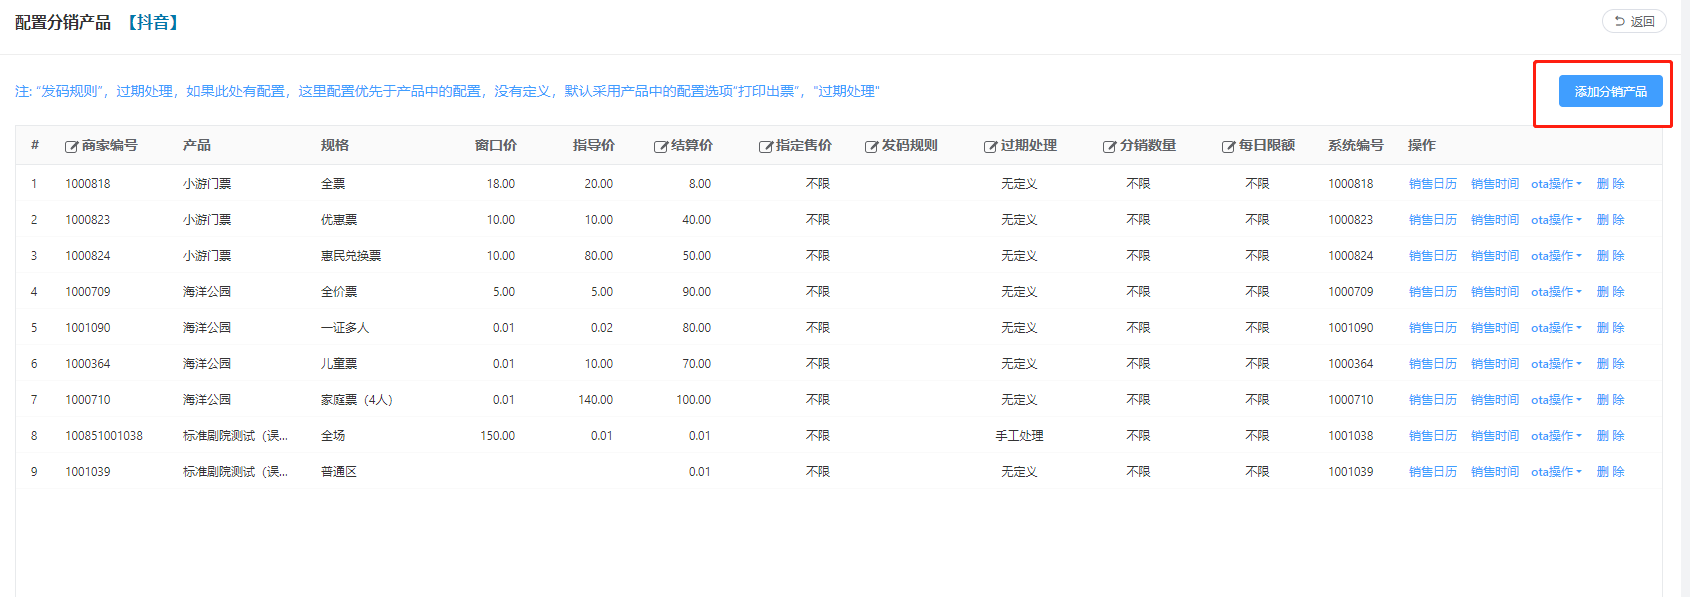Click the edit icon beside 商家编号 header
Image resolution: width=1690 pixels, height=597 pixels.
71,147
